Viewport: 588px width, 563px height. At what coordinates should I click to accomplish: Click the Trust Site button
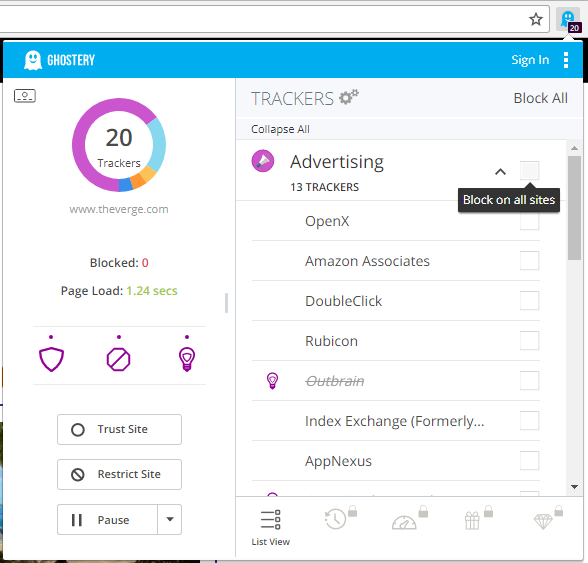(x=119, y=429)
